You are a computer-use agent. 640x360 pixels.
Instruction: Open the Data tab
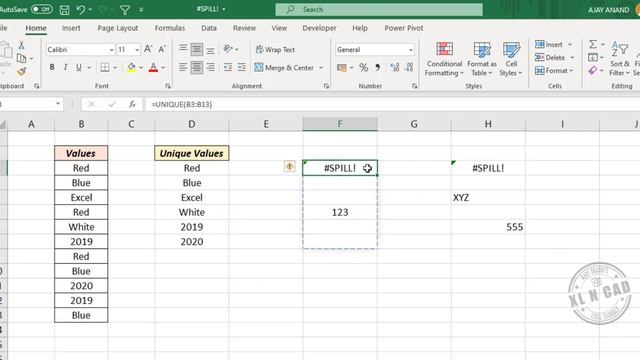tap(209, 28)
